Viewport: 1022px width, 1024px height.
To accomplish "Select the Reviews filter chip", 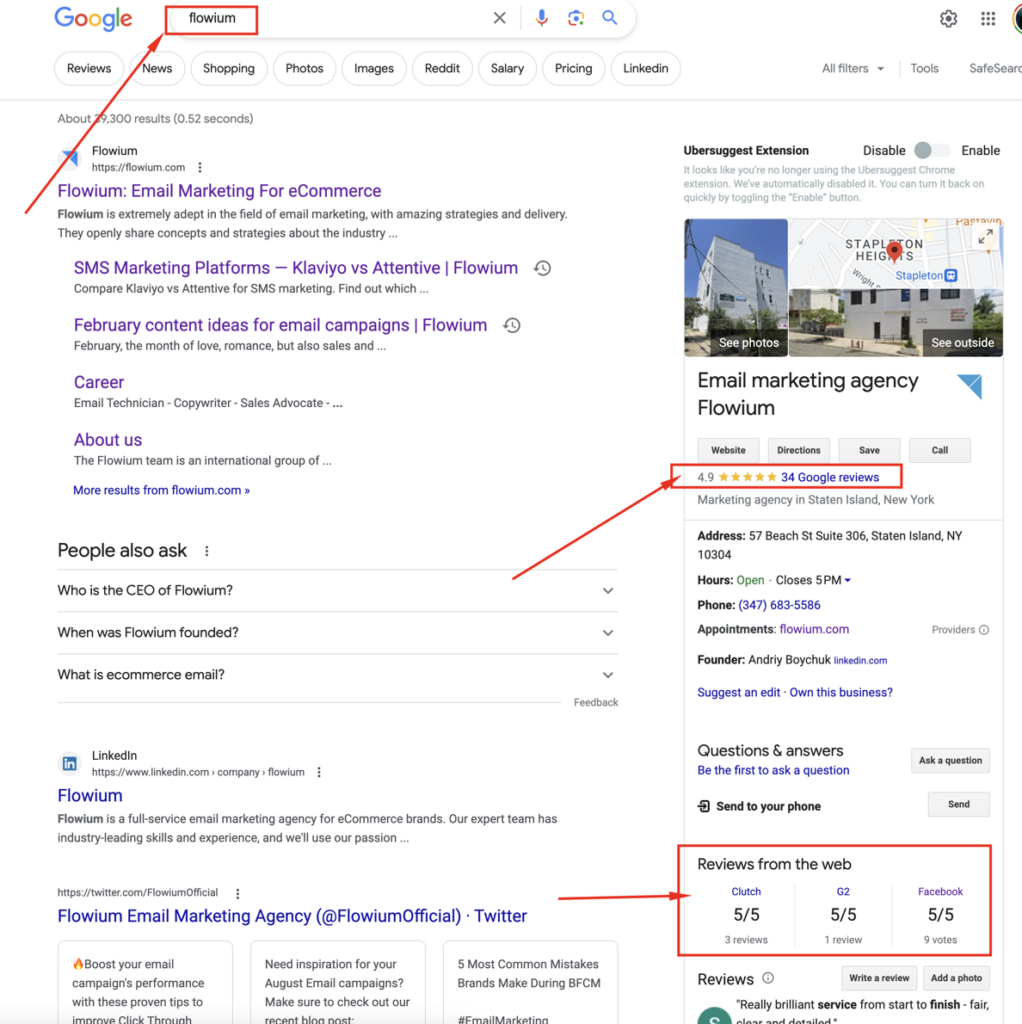I will [89, 69].
